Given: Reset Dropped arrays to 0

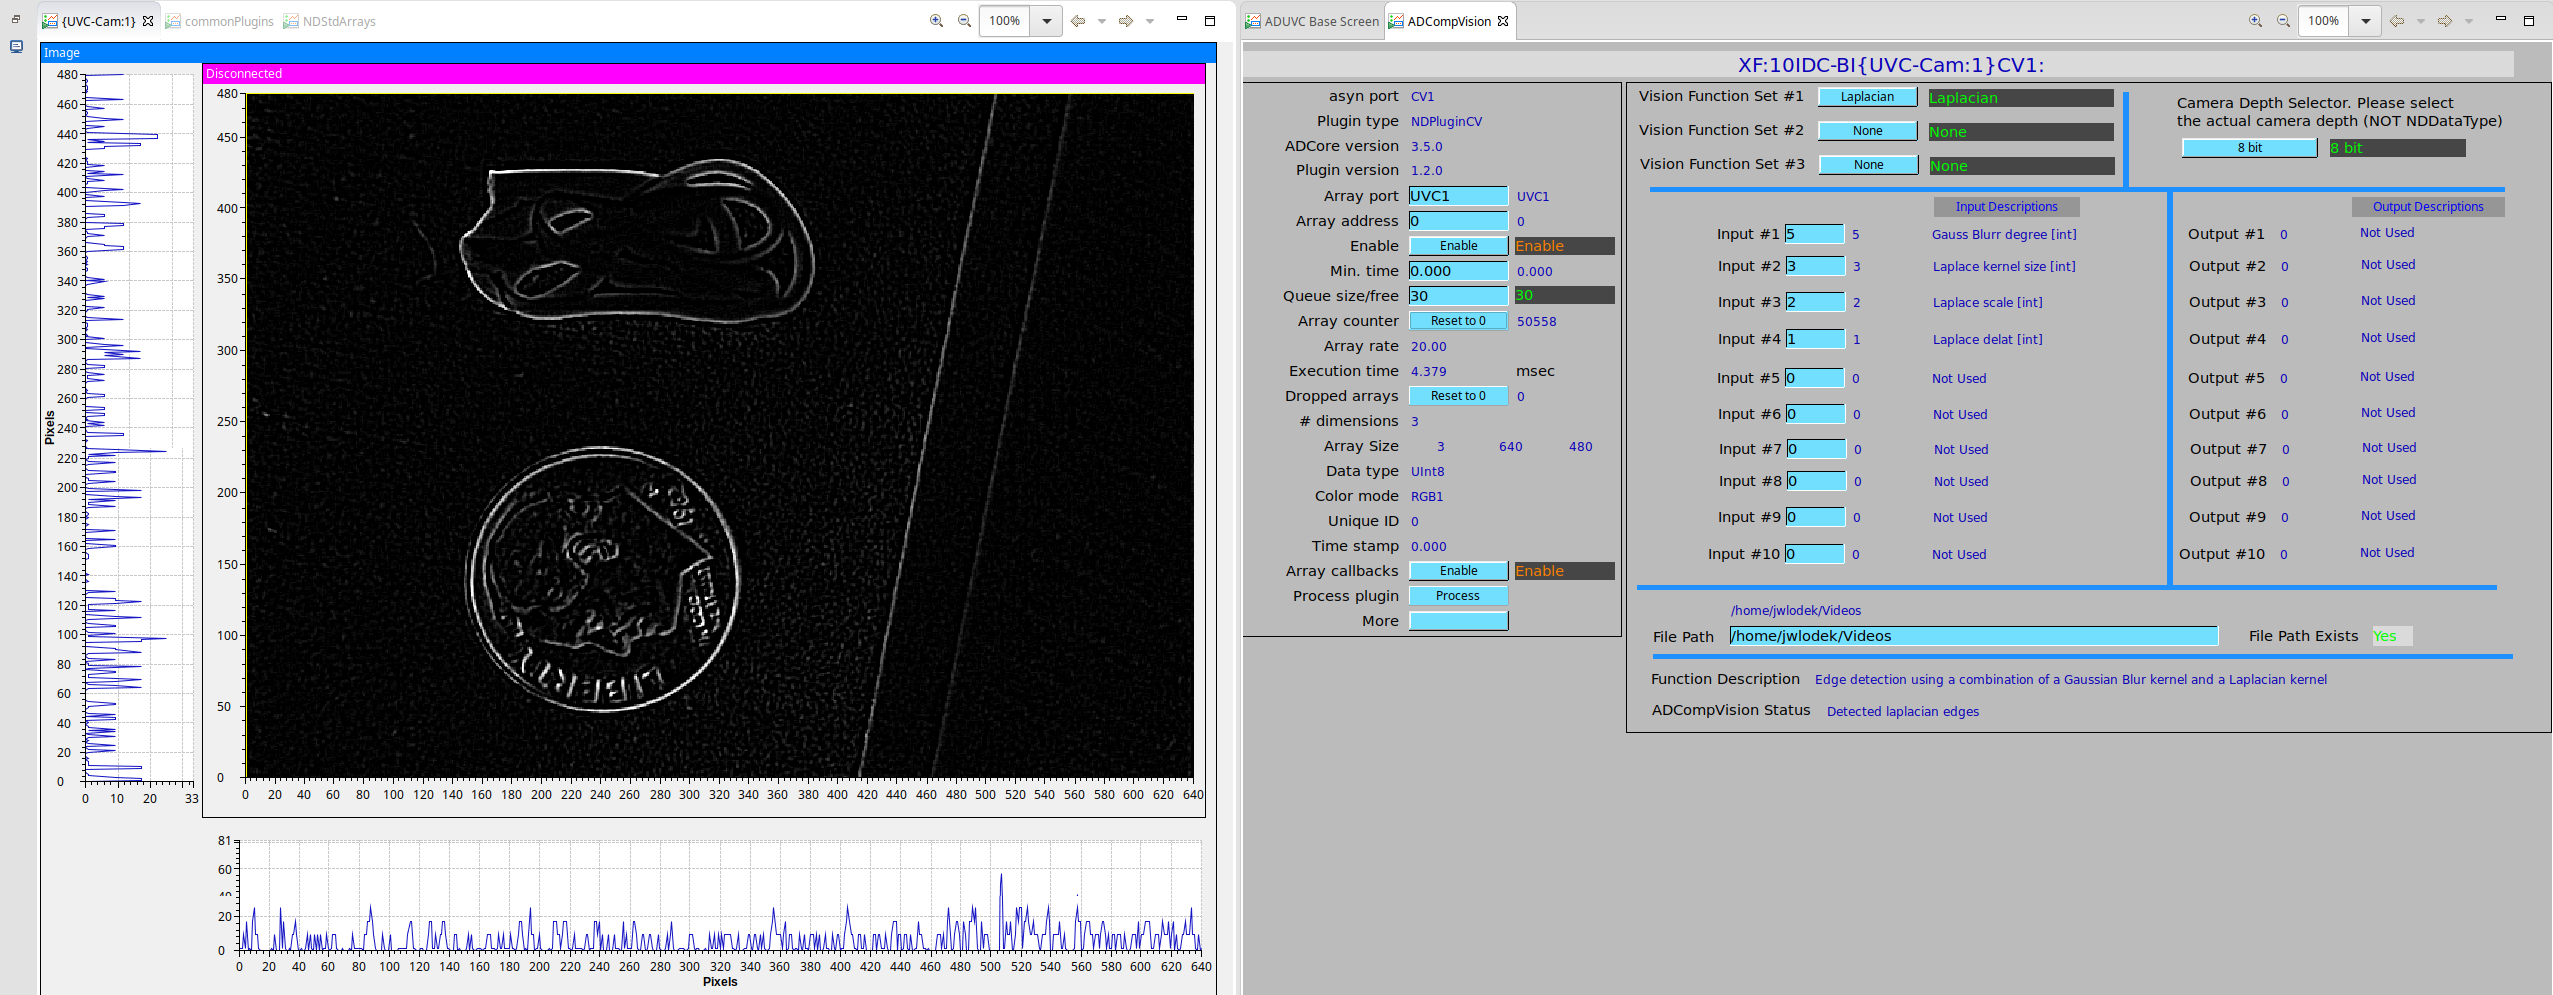Looking at the screenshot, I should [x=1458, y=396].
